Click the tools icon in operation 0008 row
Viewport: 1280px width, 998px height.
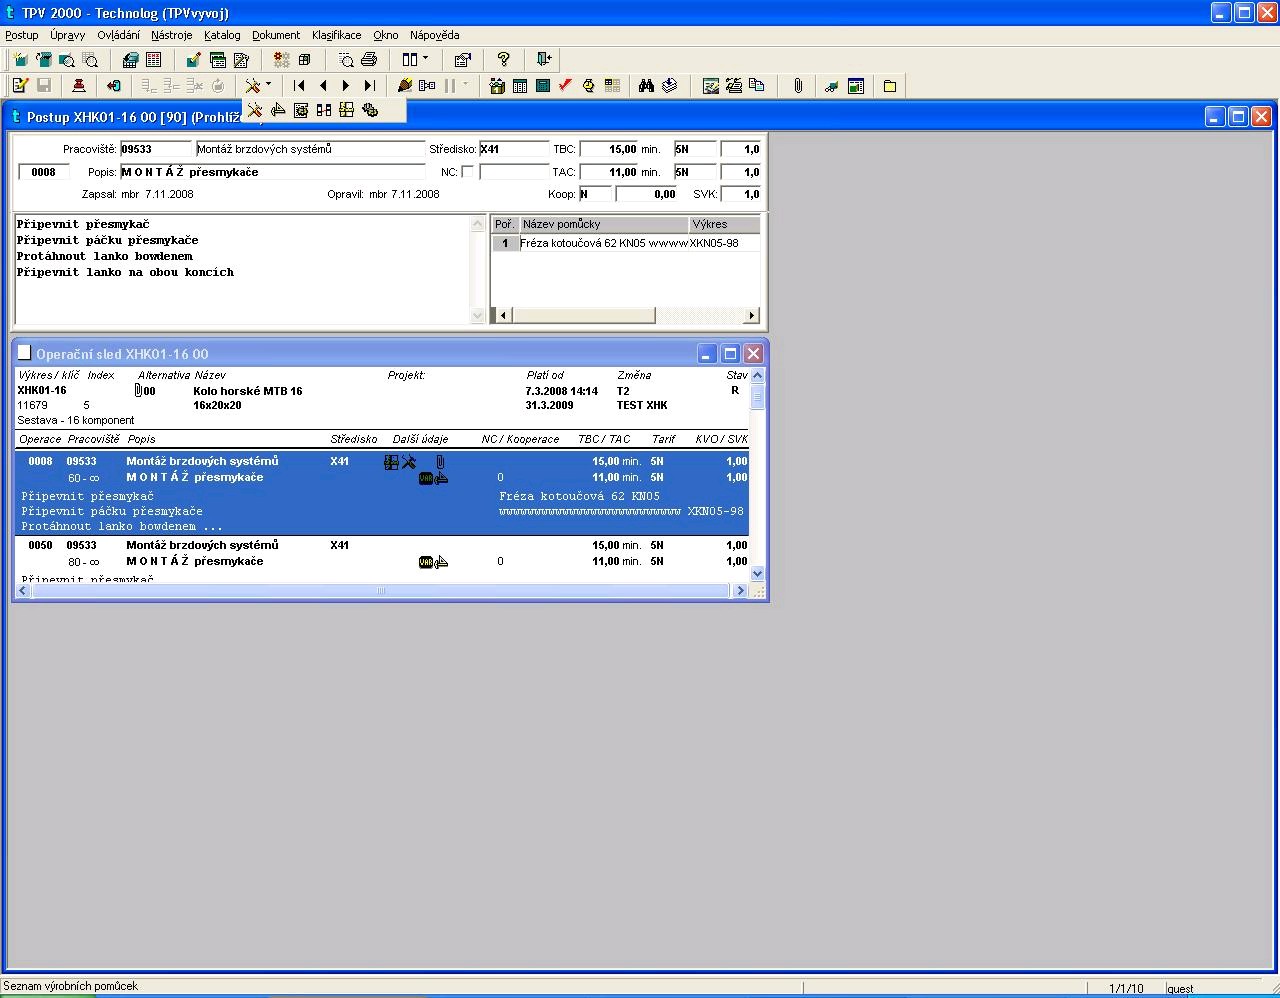408,462
